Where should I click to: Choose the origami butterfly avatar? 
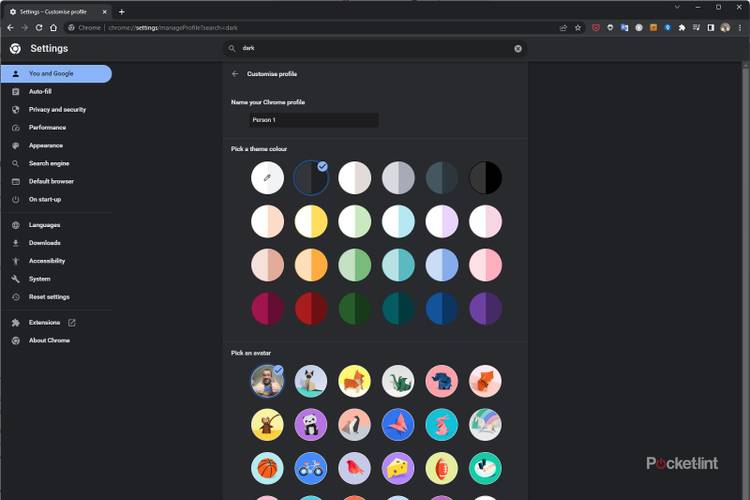[398, 425]
